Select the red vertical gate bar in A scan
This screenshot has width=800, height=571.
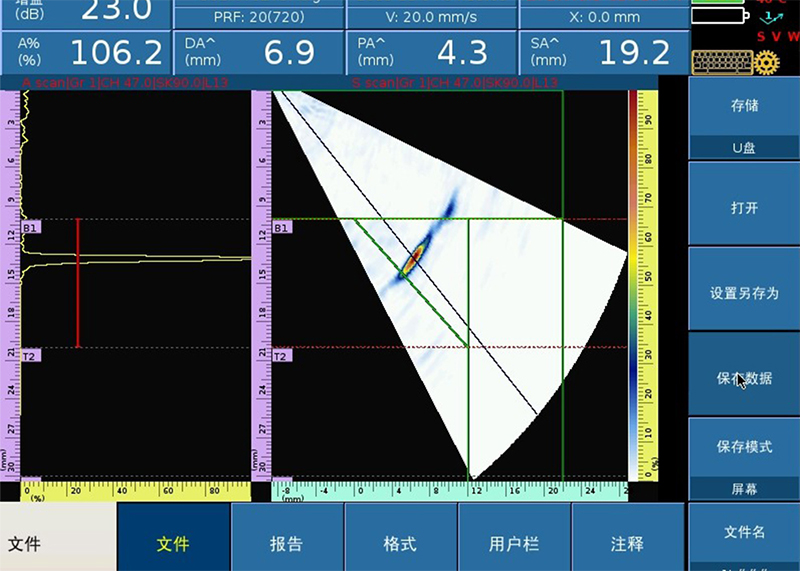tap(78, 283)
